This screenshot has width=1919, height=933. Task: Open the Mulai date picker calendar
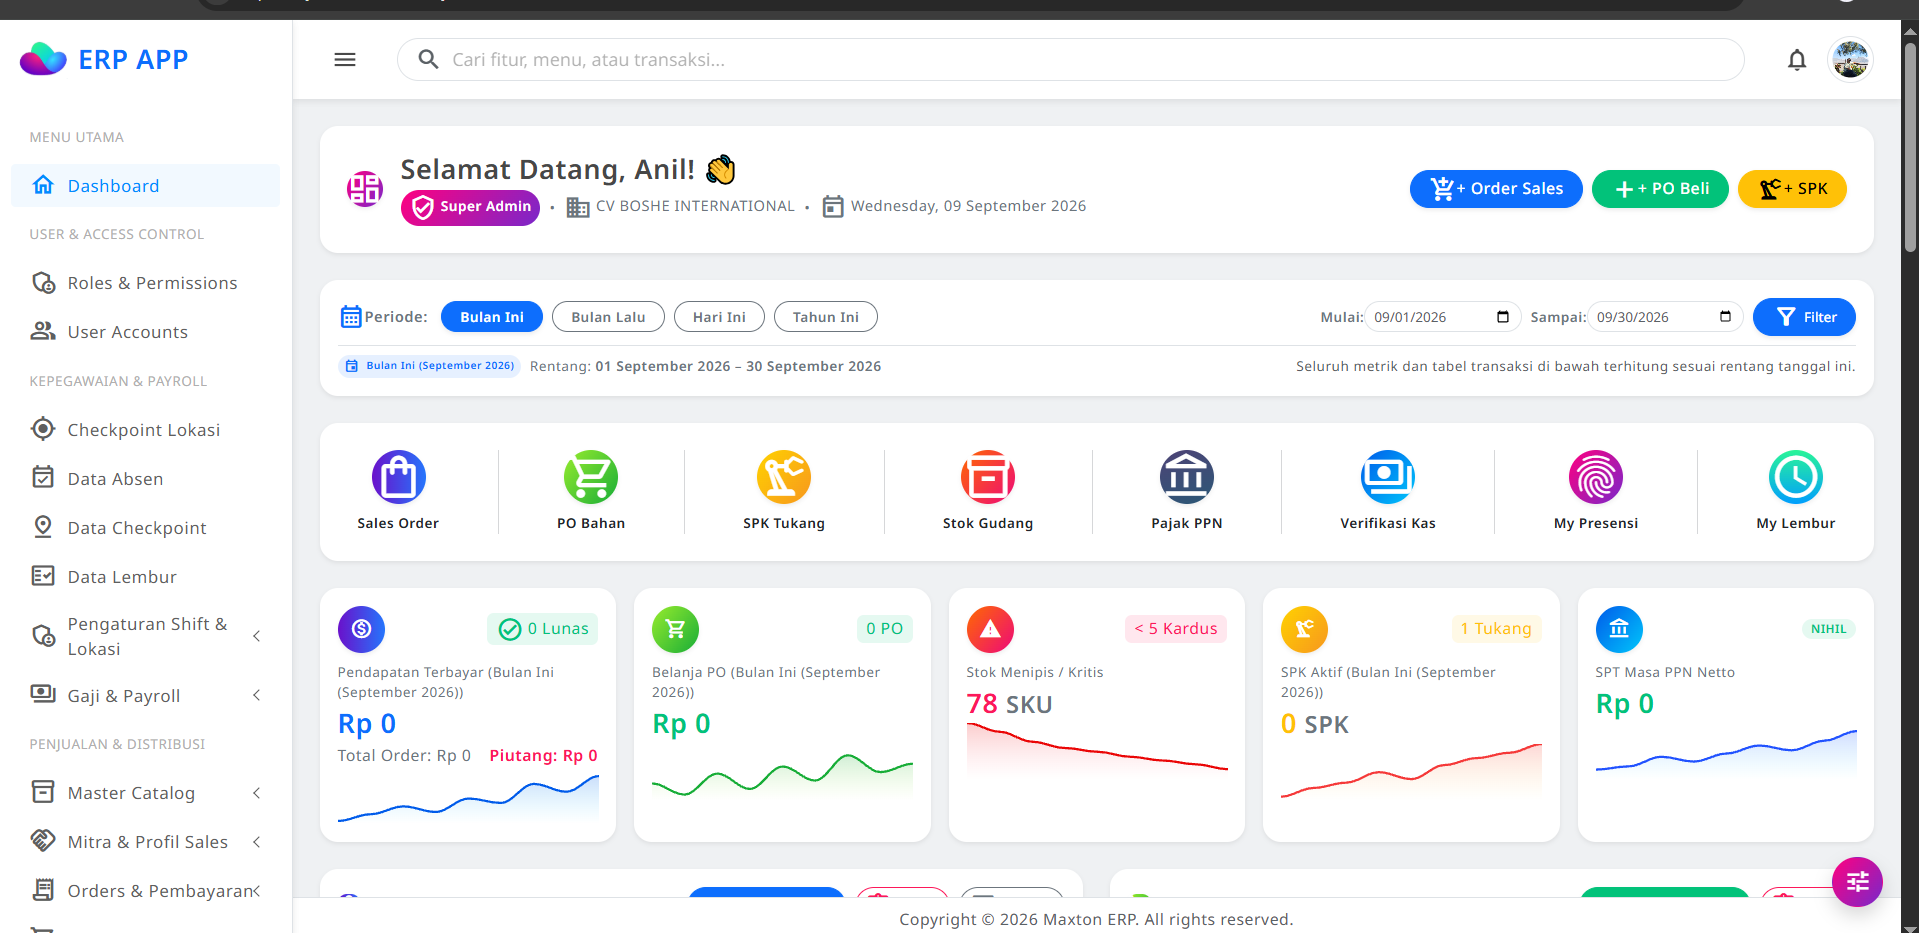[x=1502, y=317]
